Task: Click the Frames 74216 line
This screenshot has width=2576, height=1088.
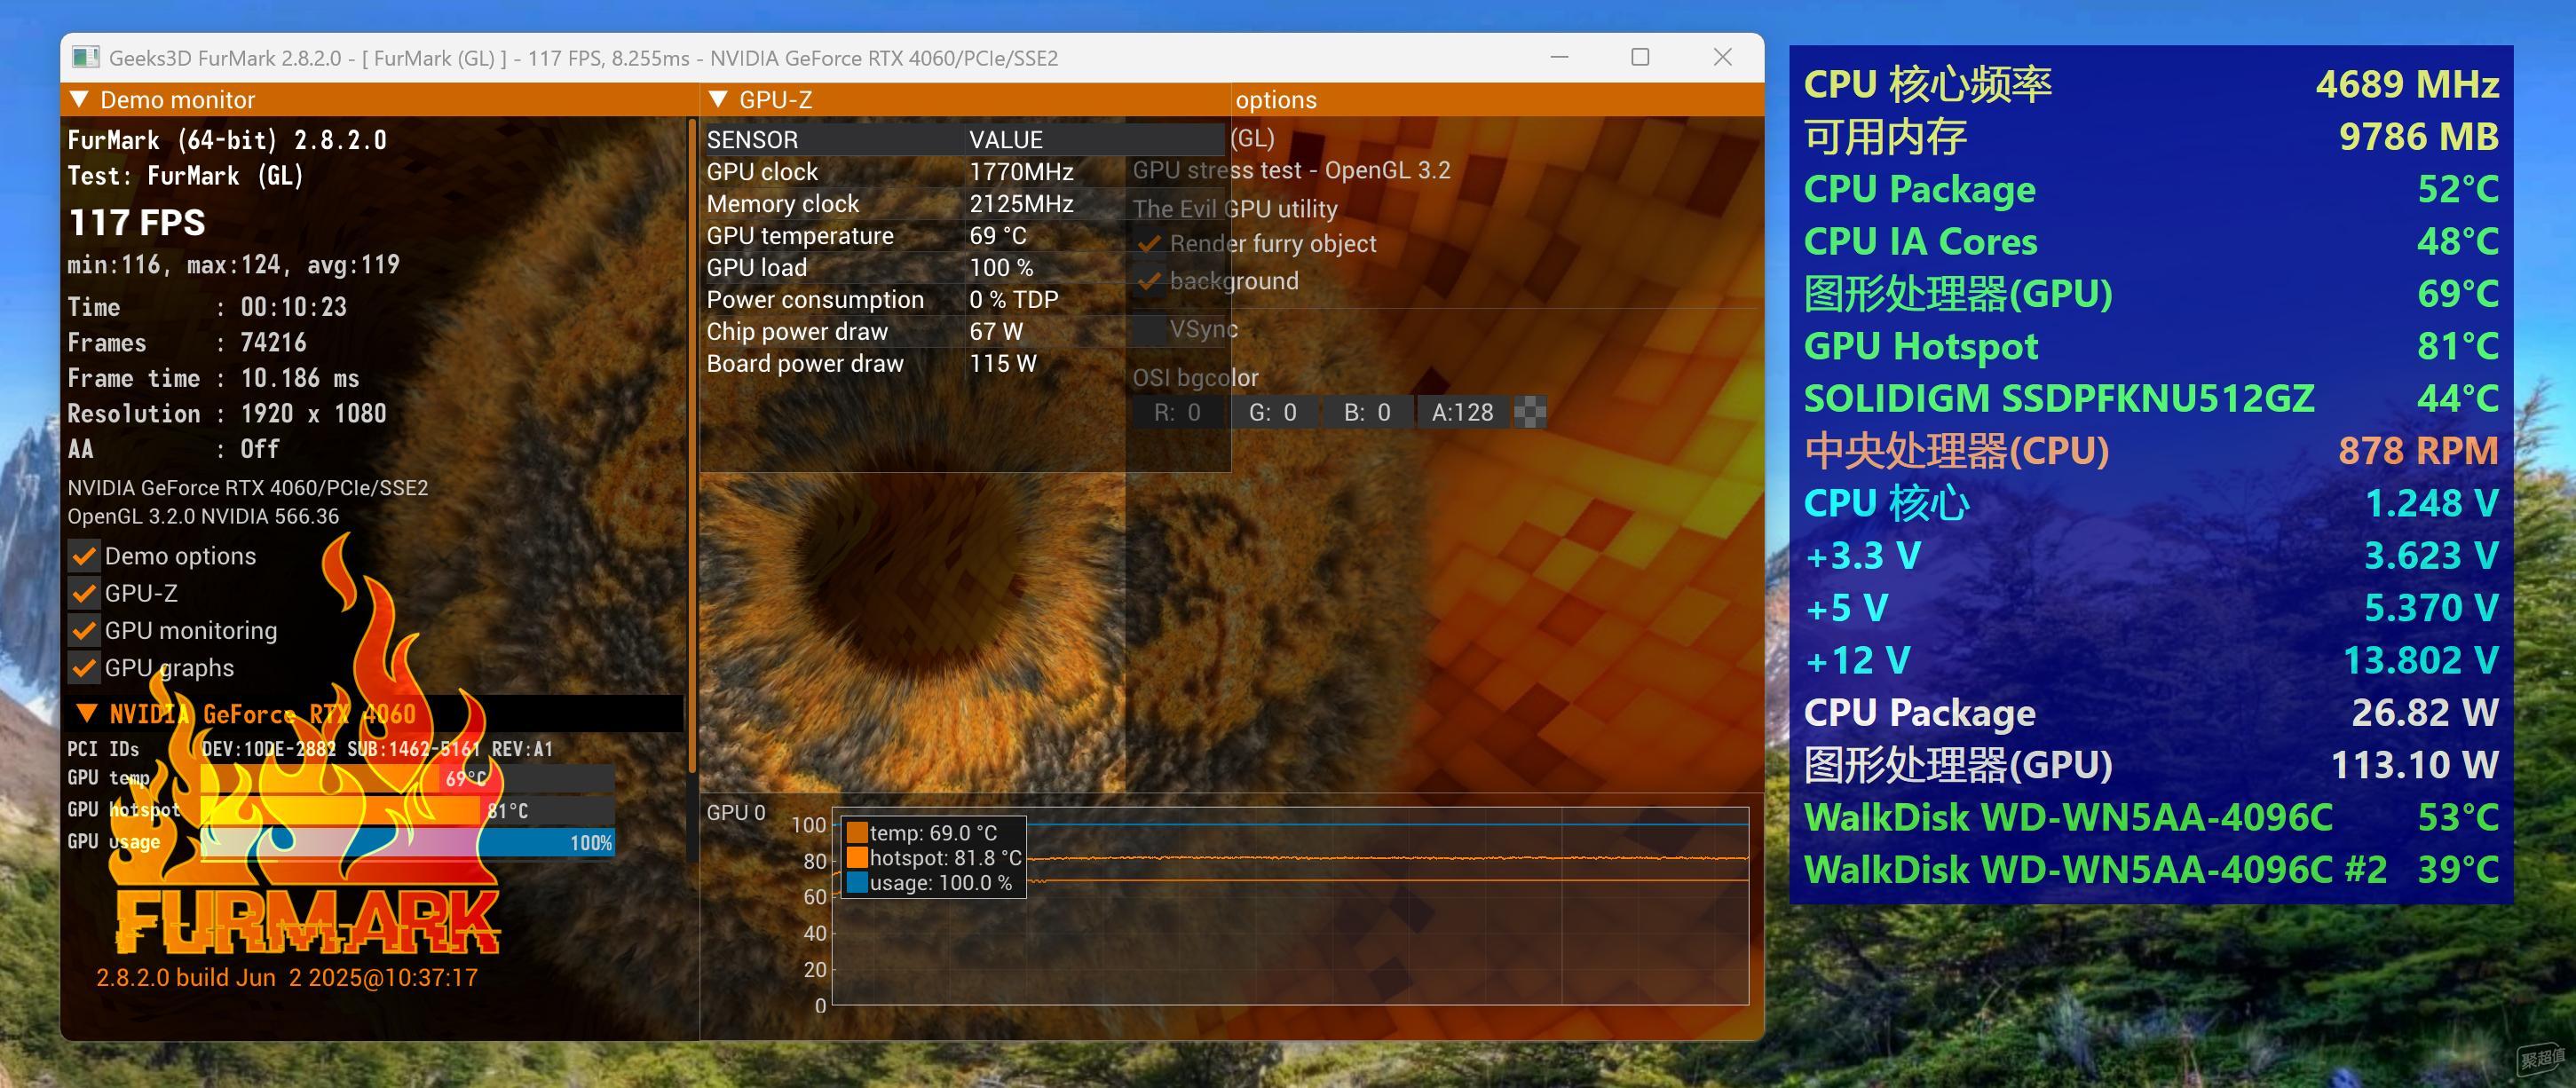Action: (x=187, y=343)
